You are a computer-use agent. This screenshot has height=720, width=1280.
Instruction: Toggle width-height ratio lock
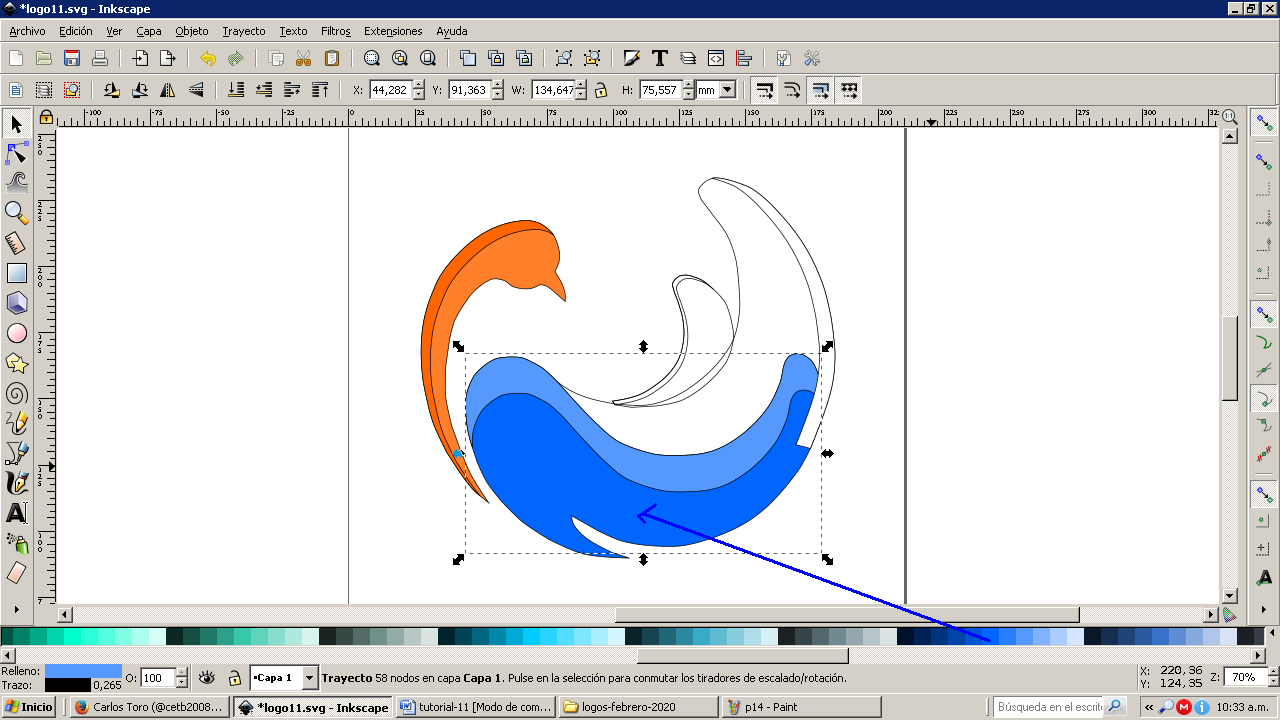pyautogui.click(x=600, y=90)
